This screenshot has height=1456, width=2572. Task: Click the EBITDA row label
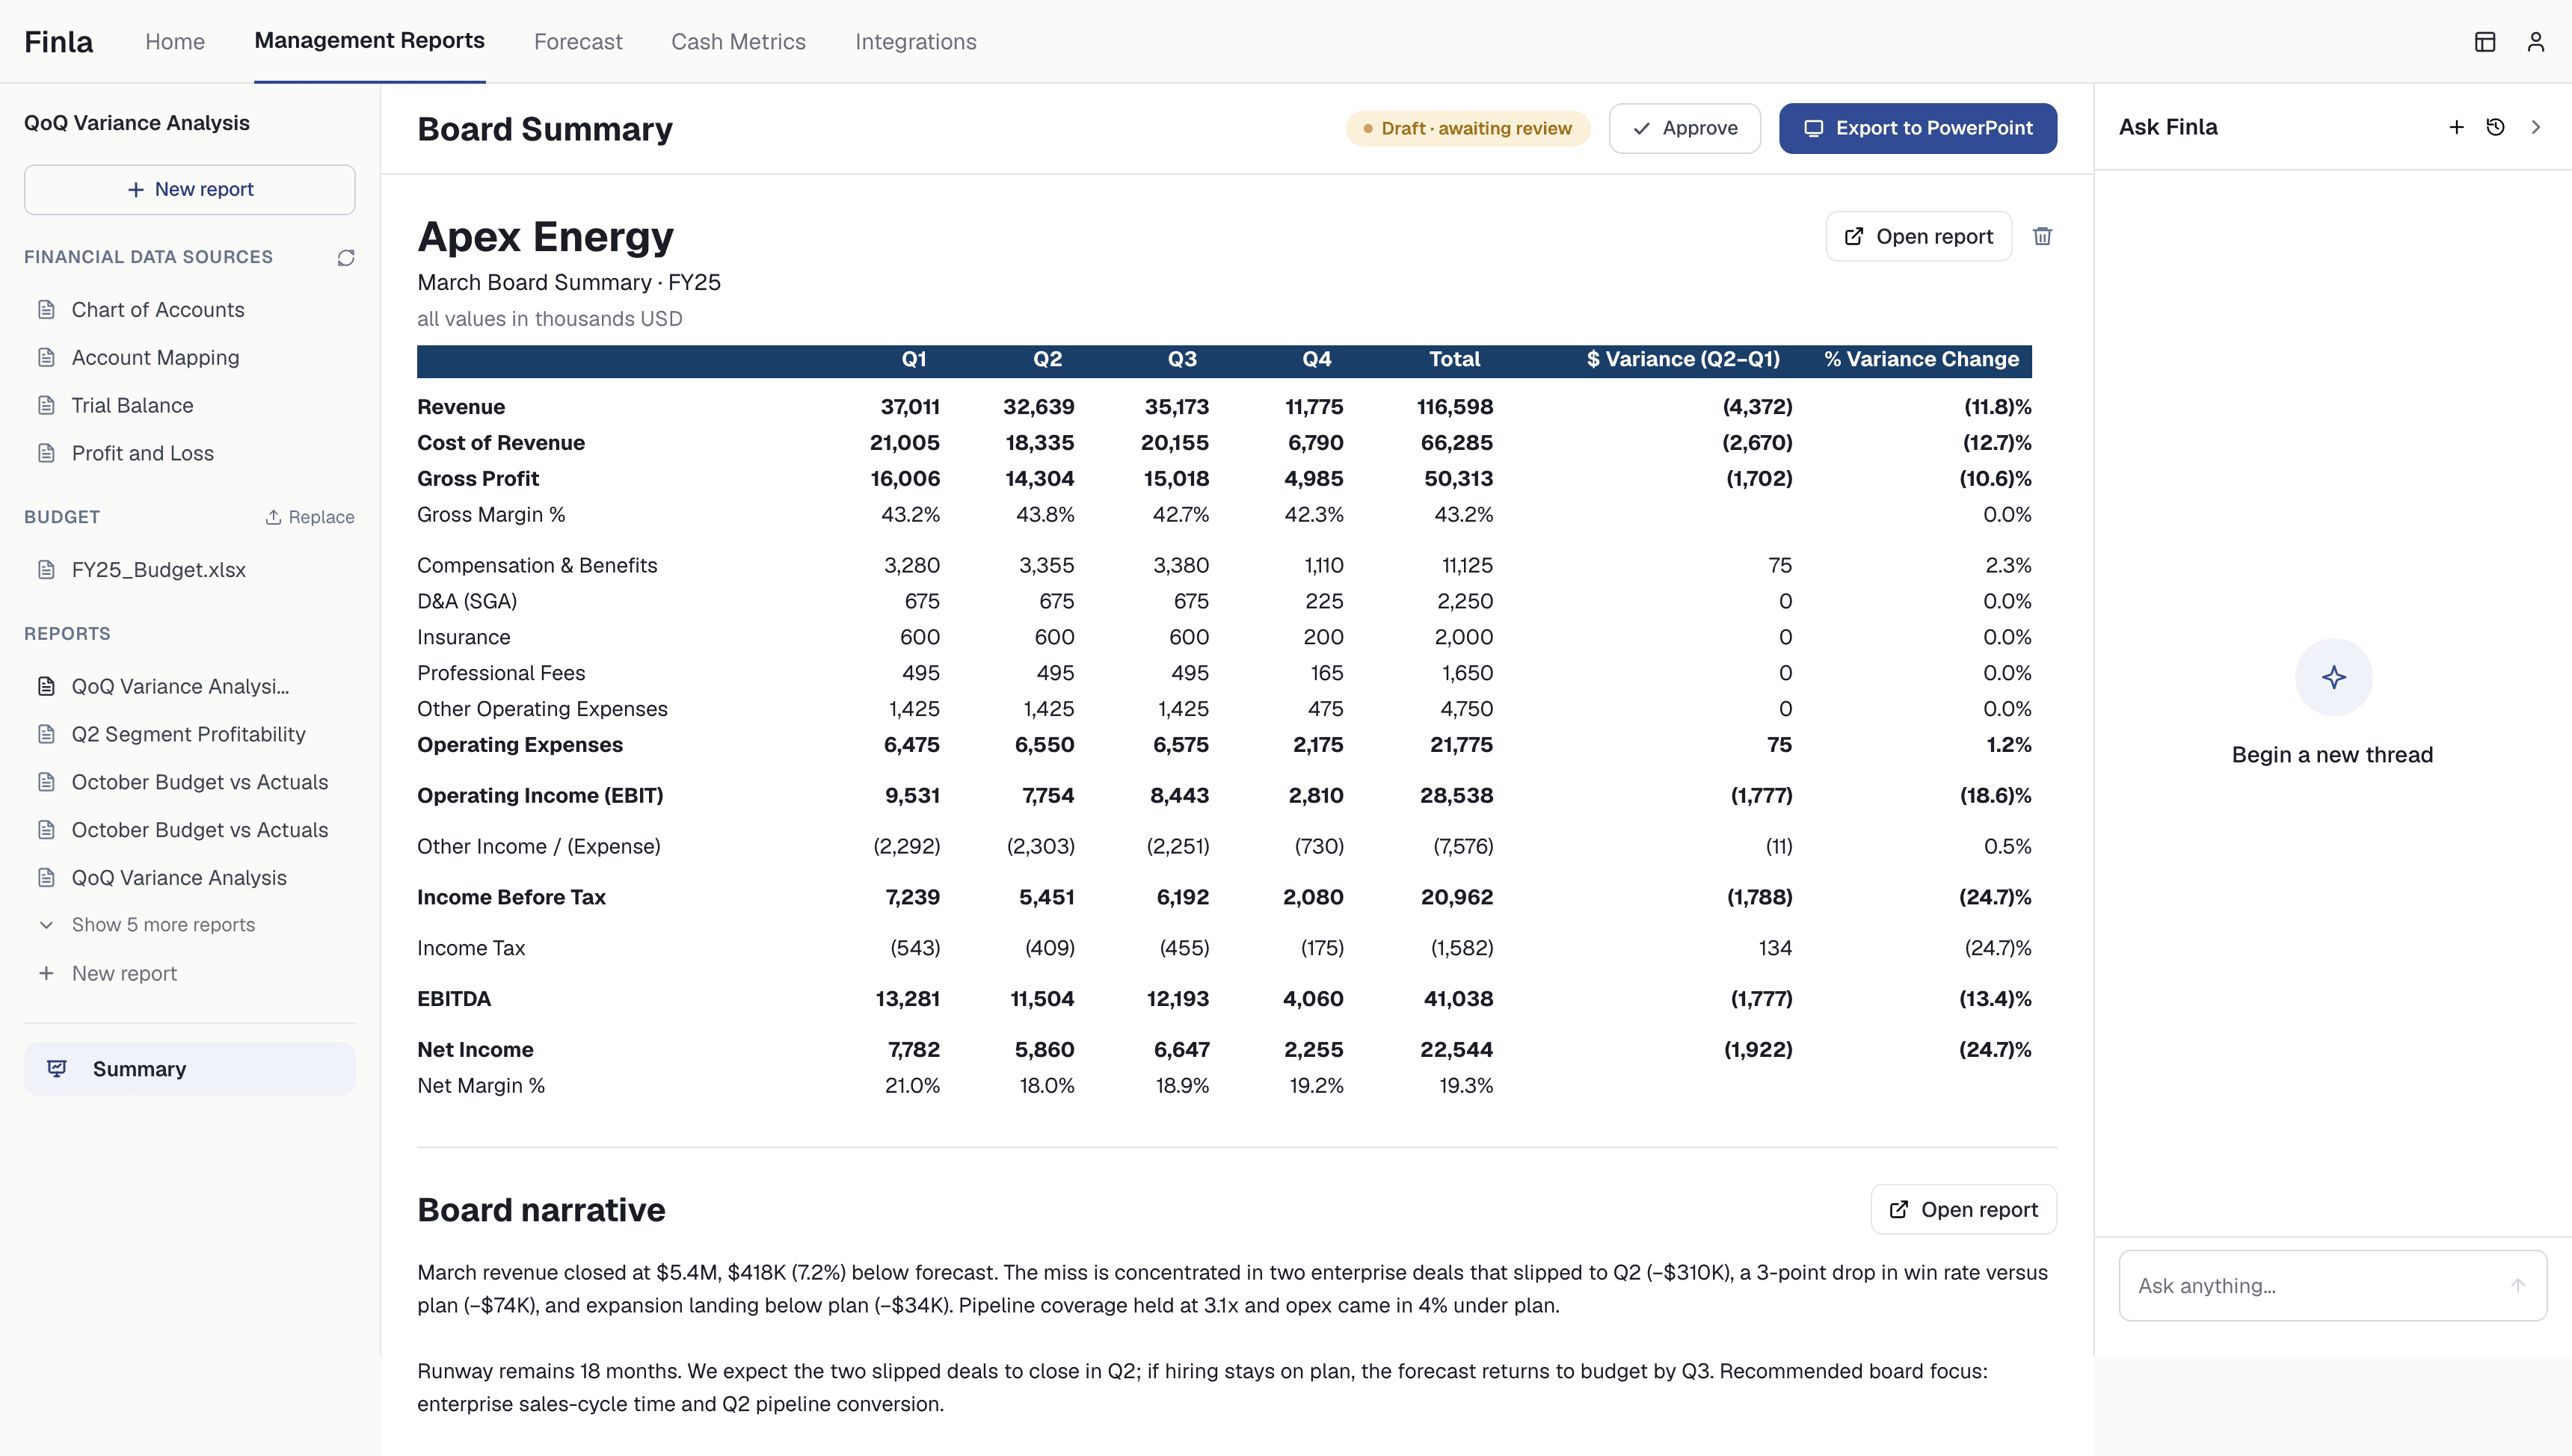(454, 999)
